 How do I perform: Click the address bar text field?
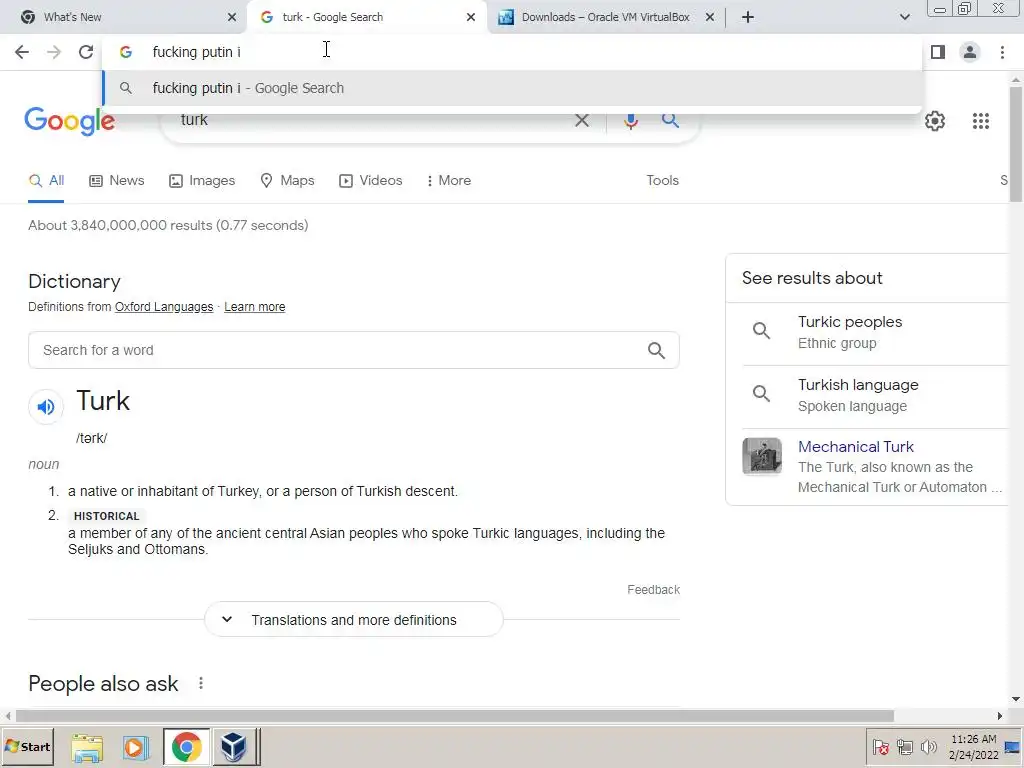[x=513, y=52]
